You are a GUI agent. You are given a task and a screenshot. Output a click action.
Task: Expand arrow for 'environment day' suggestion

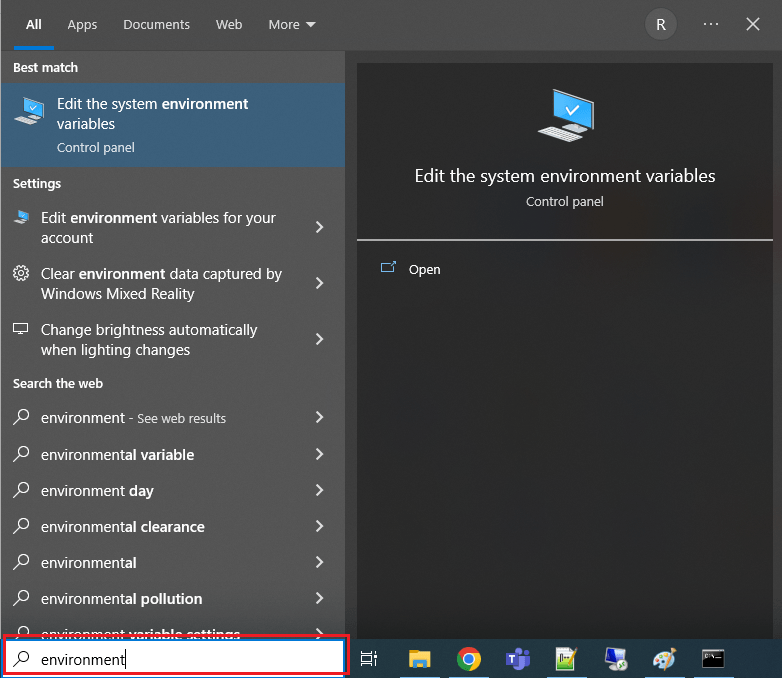(x=320, y=490)
